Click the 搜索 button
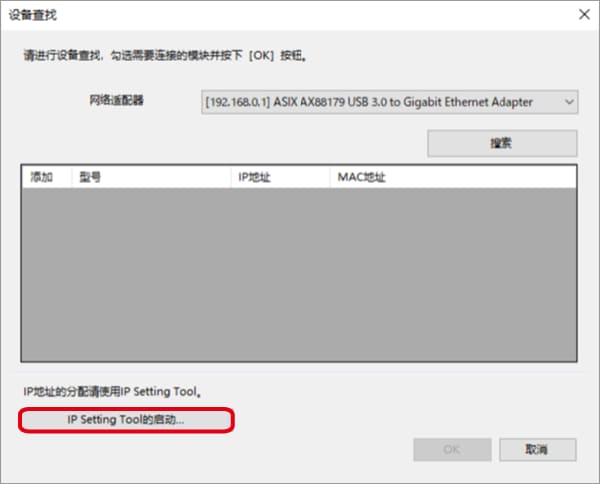This screenshot has height=484, width=600. pyautogui.click(x=502, y=143)
